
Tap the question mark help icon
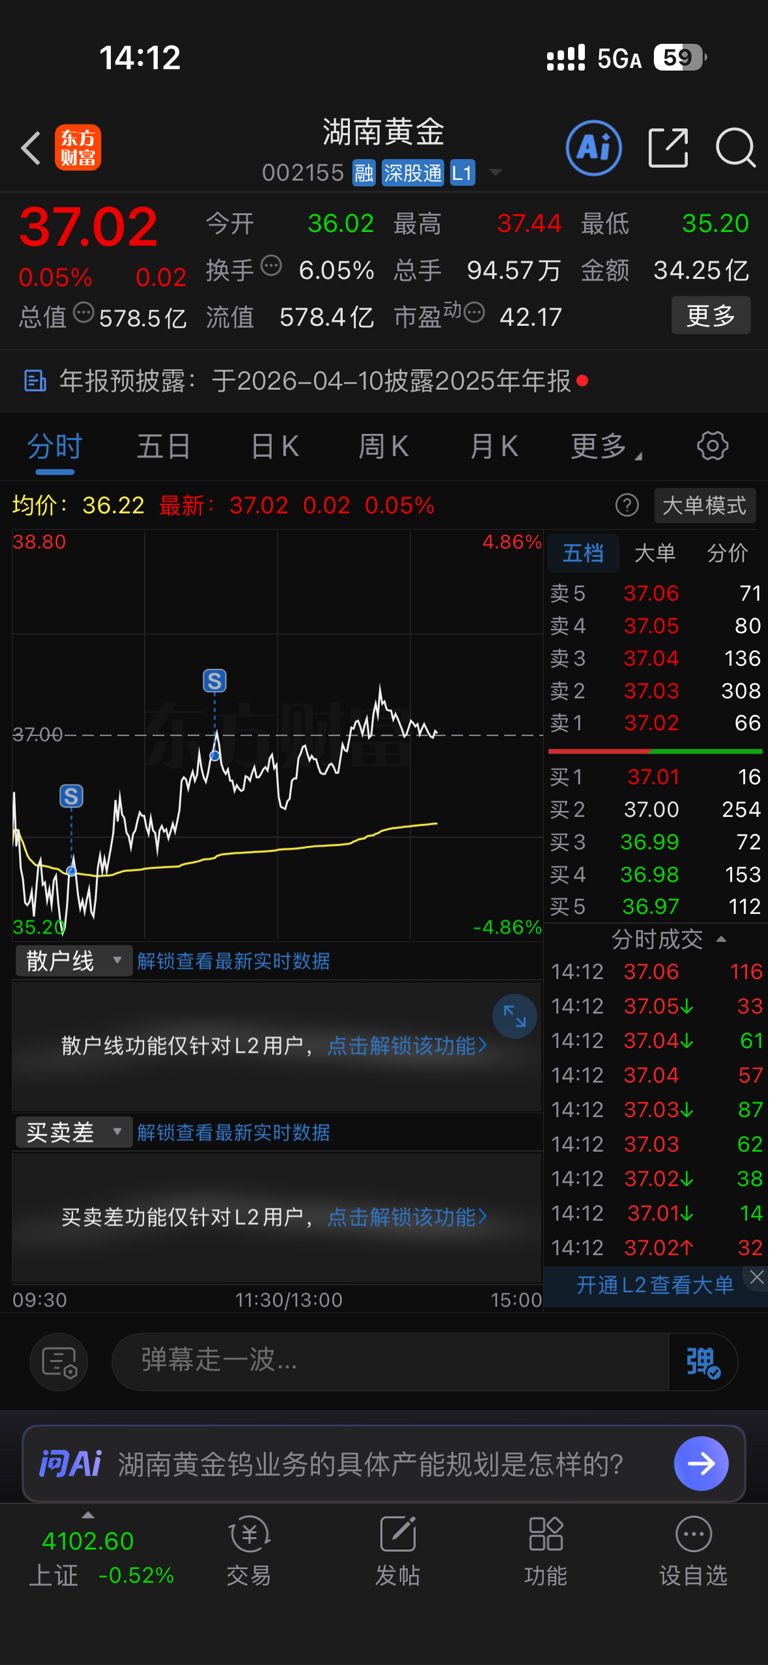(x=627, y=505)
